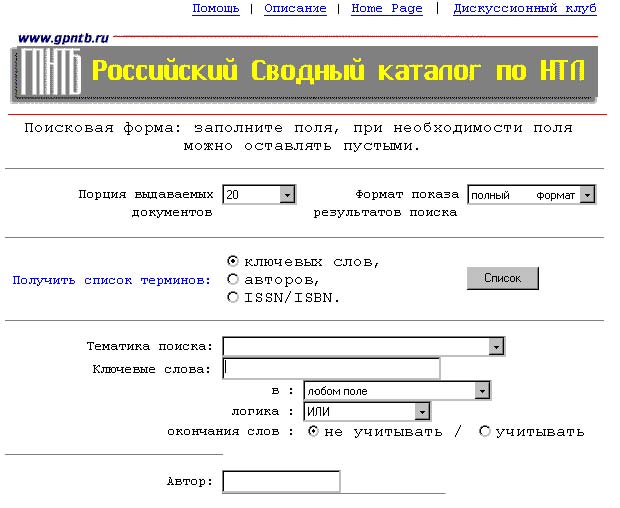Click the www.gpntb.ru site label

(63, 38)
